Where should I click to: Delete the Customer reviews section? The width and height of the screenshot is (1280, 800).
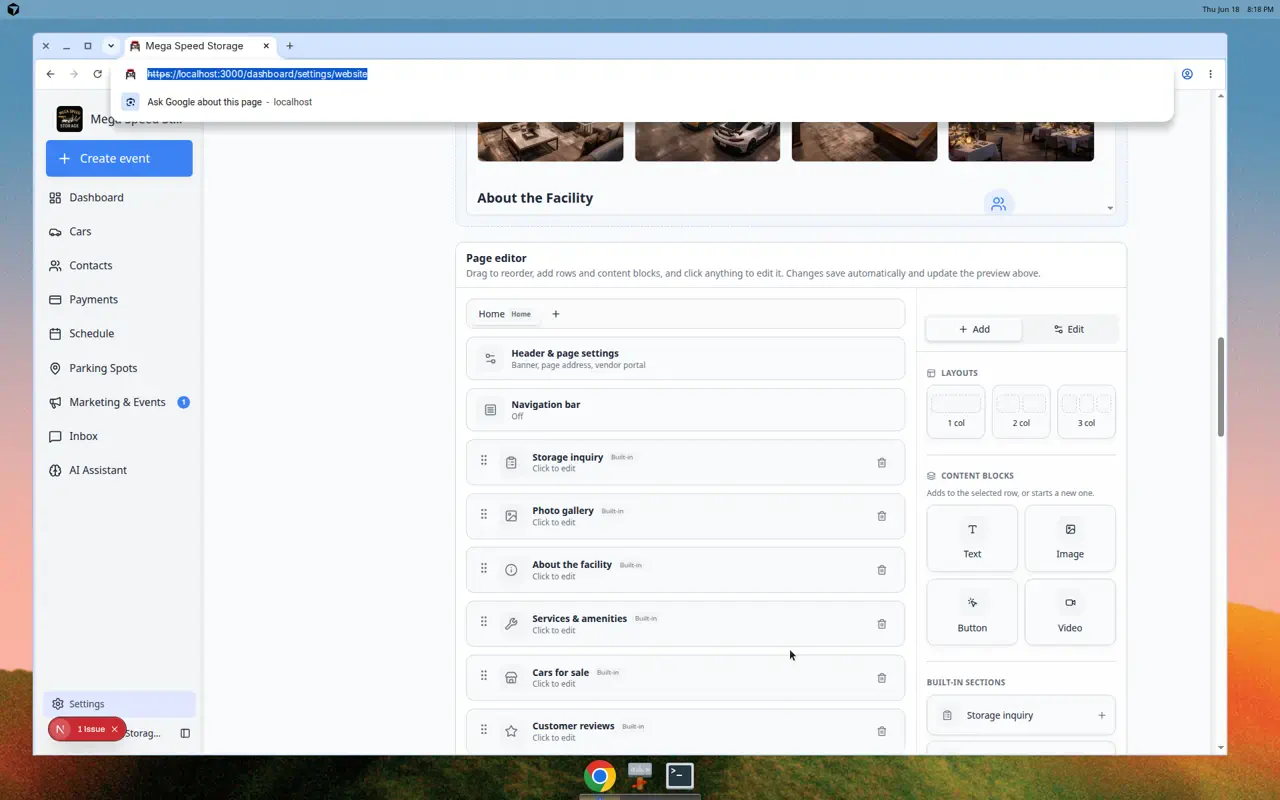[x=881, y=731]
